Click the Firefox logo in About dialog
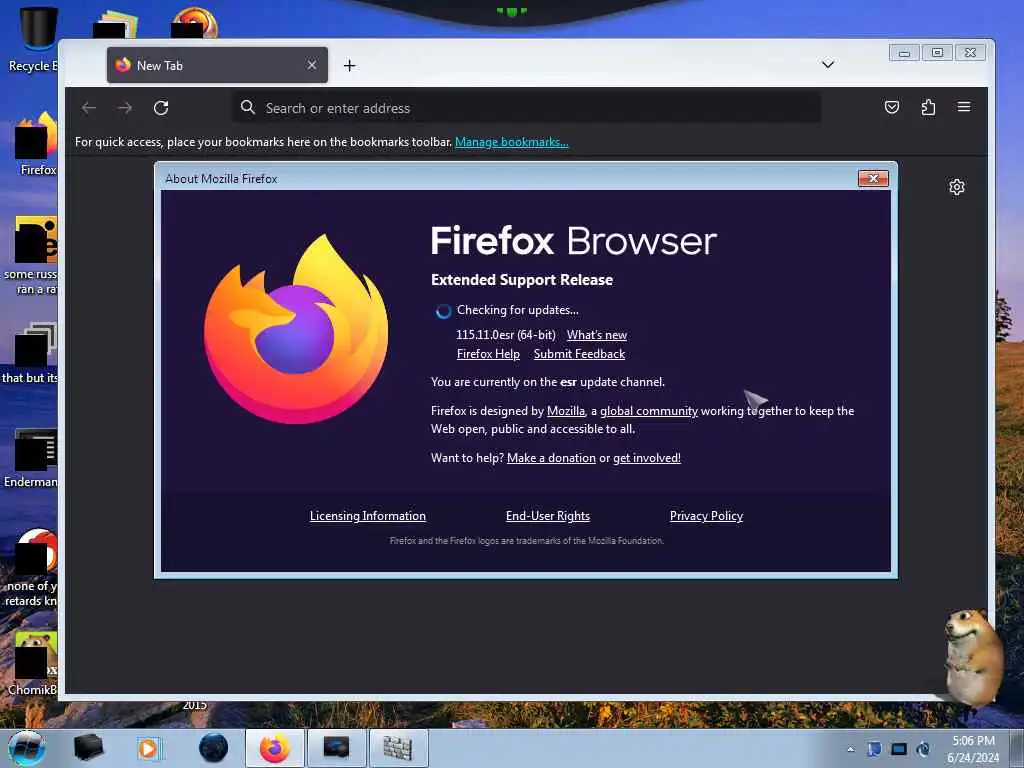 296,329
